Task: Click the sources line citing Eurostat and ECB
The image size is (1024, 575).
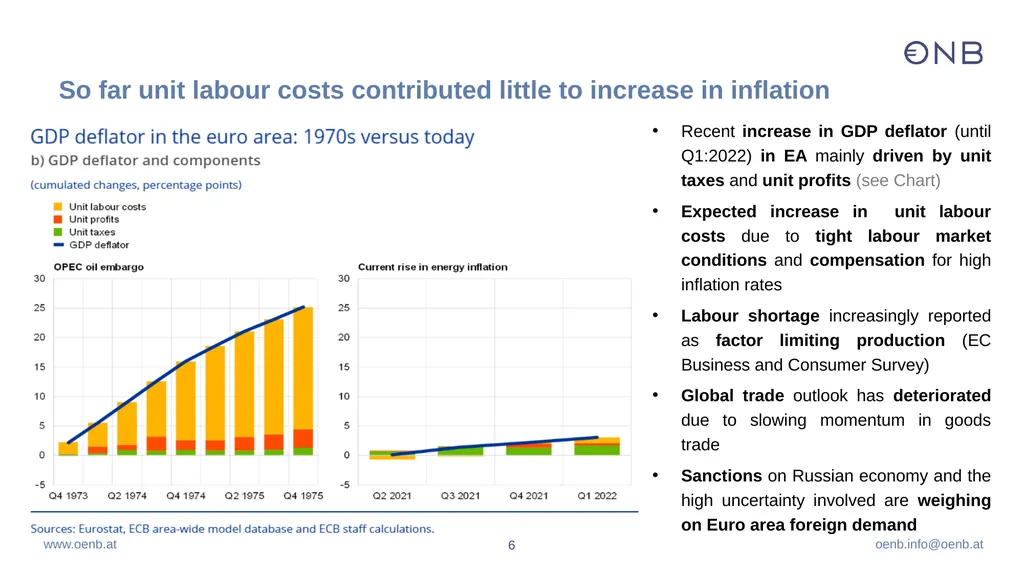Action: coord(232,529)
